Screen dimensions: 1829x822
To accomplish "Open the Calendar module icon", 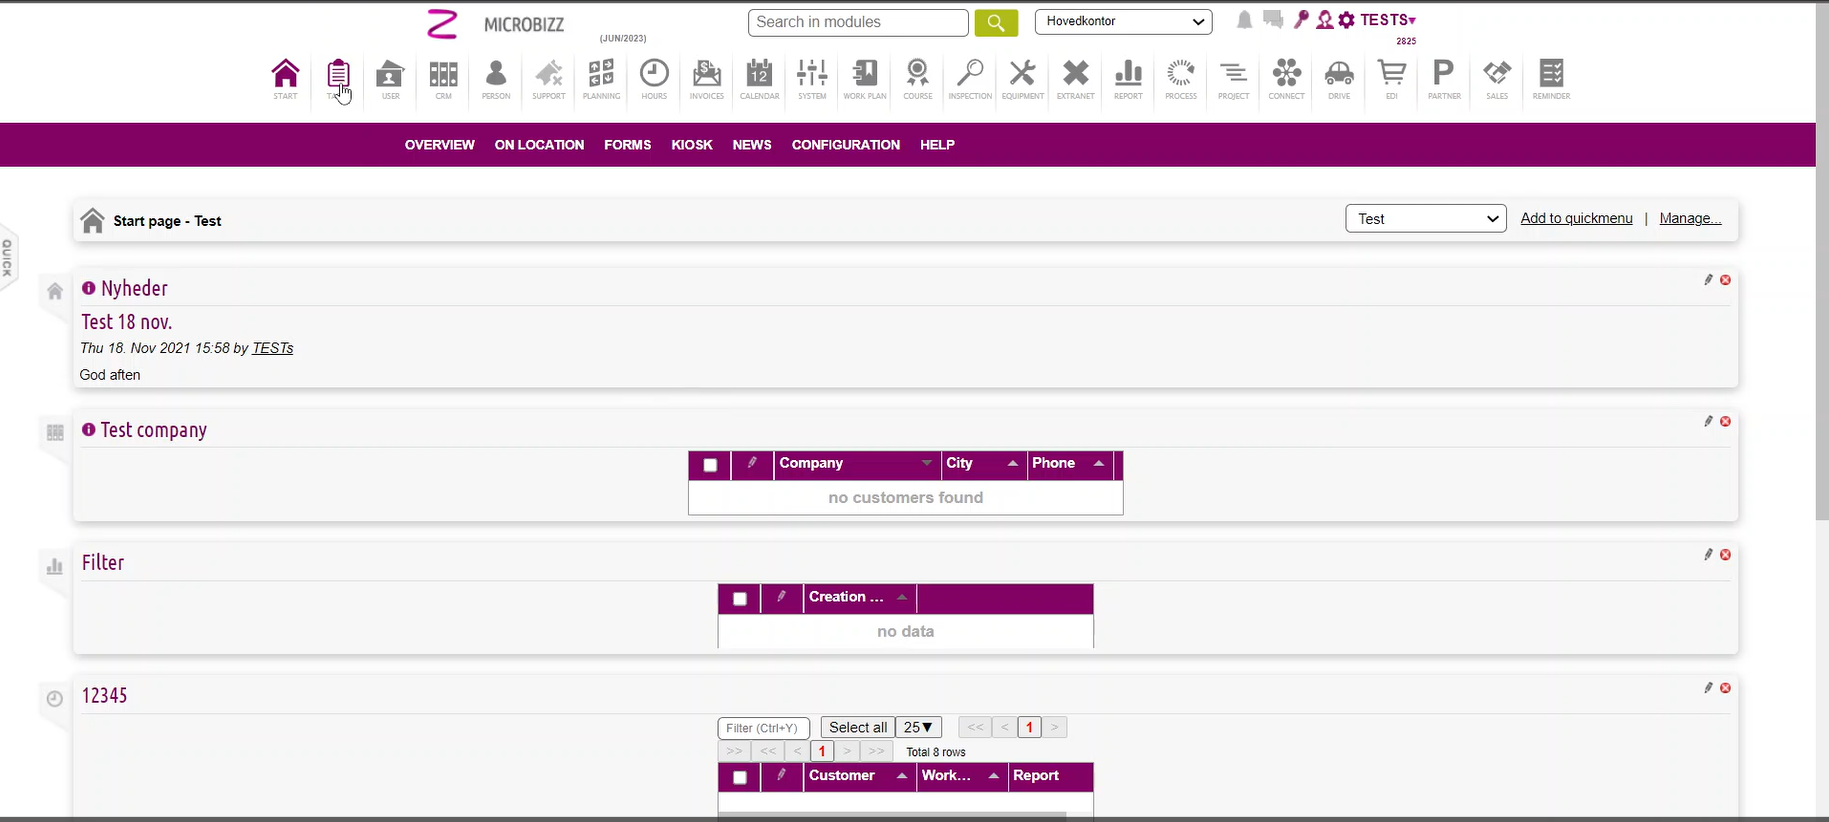I will (x=759, y=78).
